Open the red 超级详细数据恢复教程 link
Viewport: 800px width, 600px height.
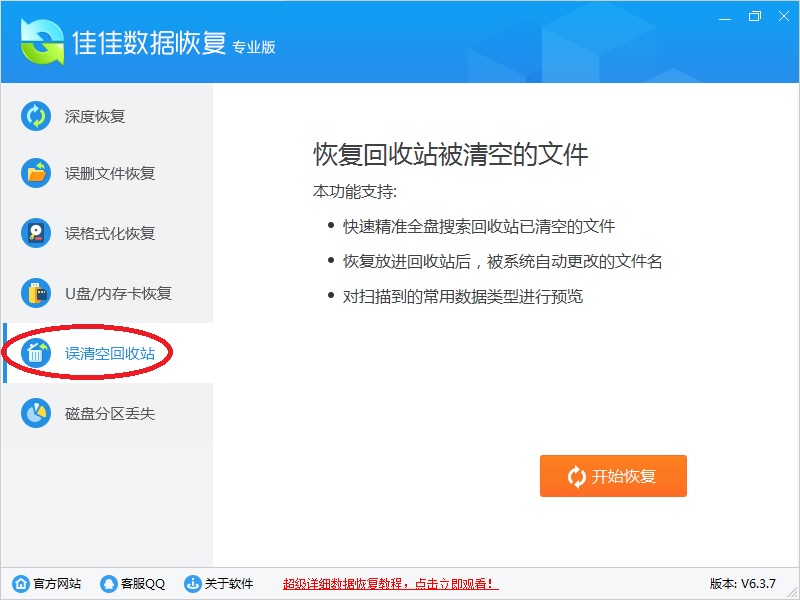click(390, 584)
